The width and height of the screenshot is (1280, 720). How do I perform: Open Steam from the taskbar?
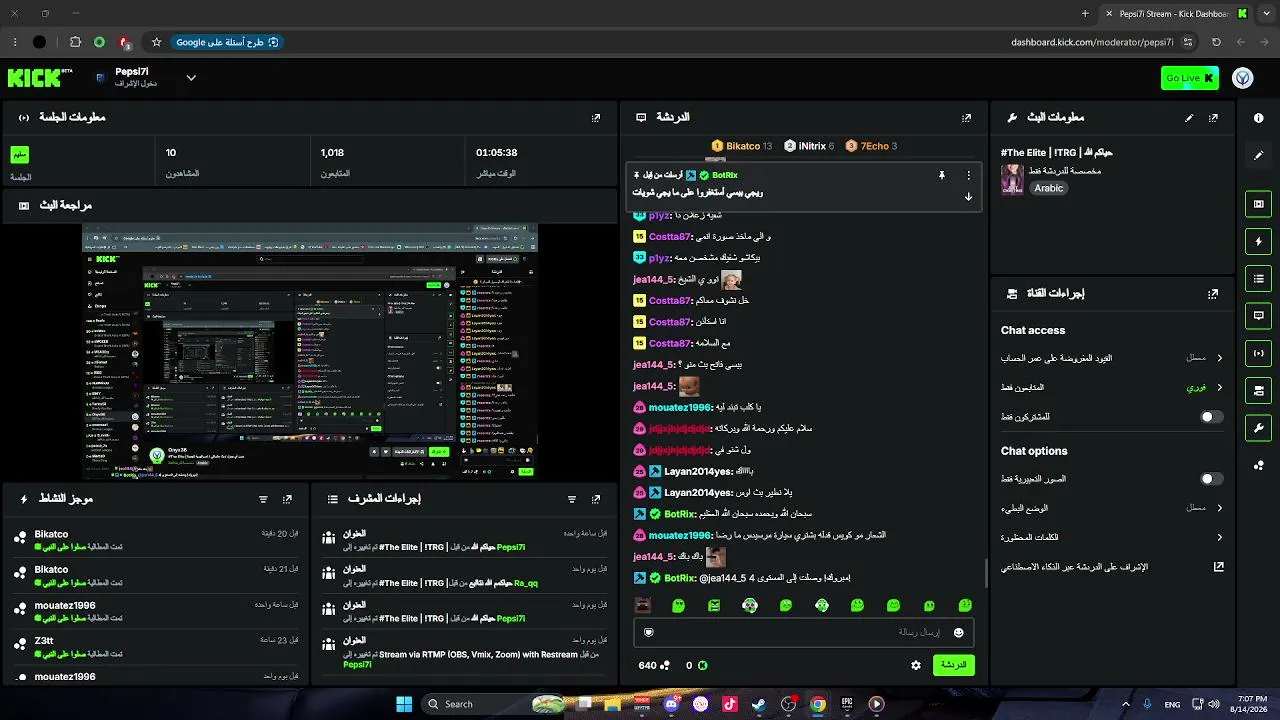coord(759,704)
